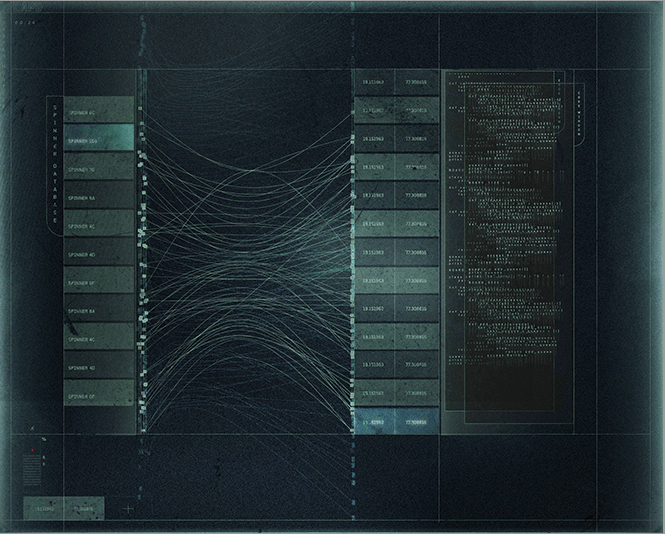The image size is (665, 534).
Task: Click the first row's 18.152963 coordinate cell
Action: tap(373, 82)
